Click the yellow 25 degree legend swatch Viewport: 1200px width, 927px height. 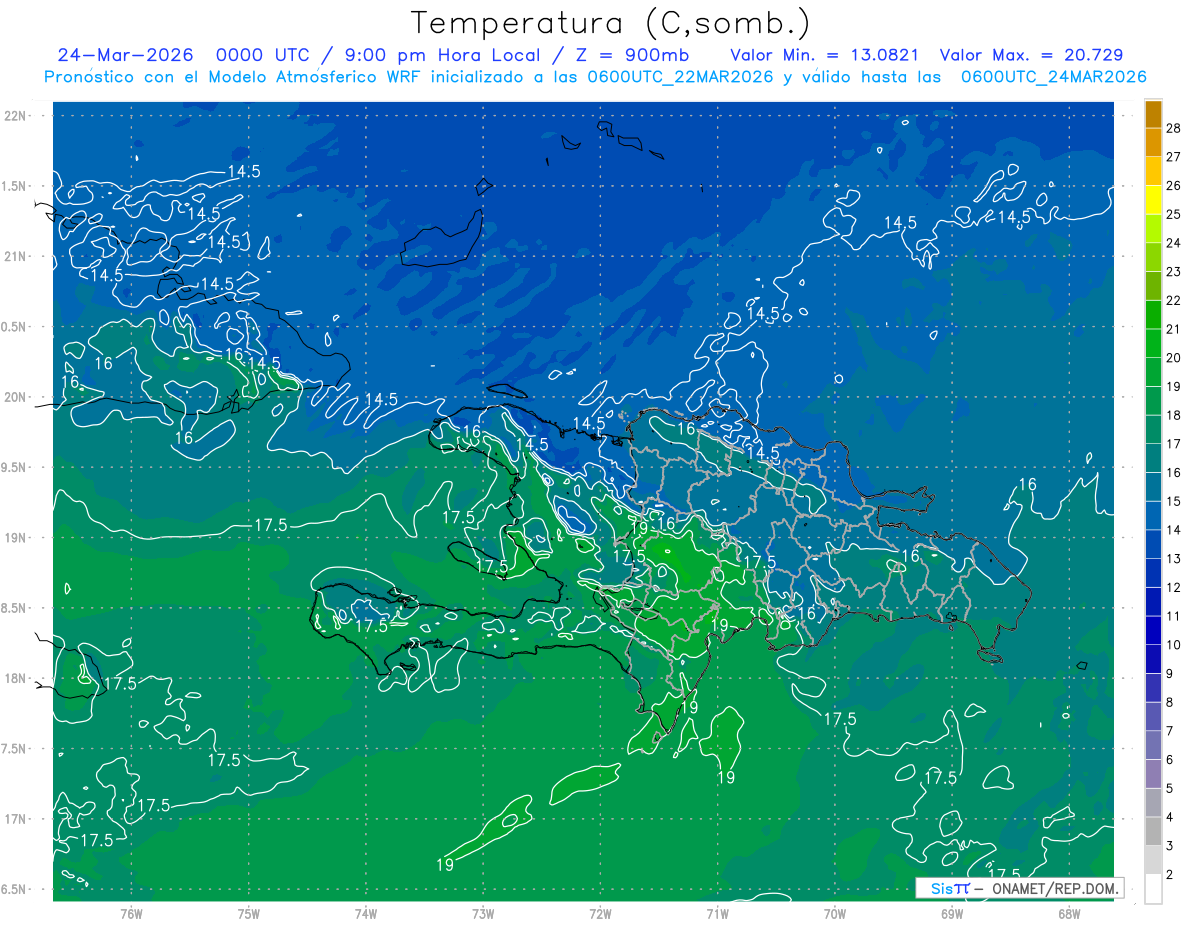coord(1153,201)
